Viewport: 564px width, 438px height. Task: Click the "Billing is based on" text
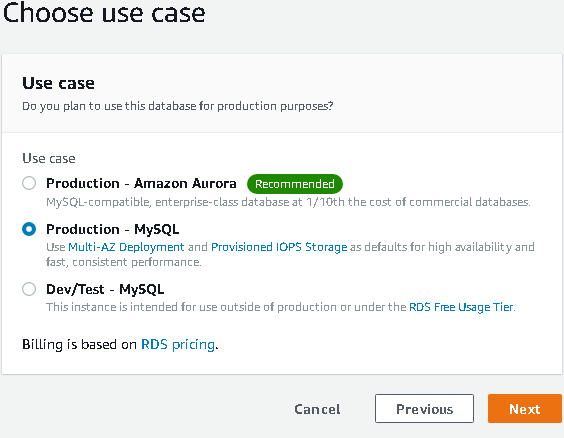coord(79,345)
